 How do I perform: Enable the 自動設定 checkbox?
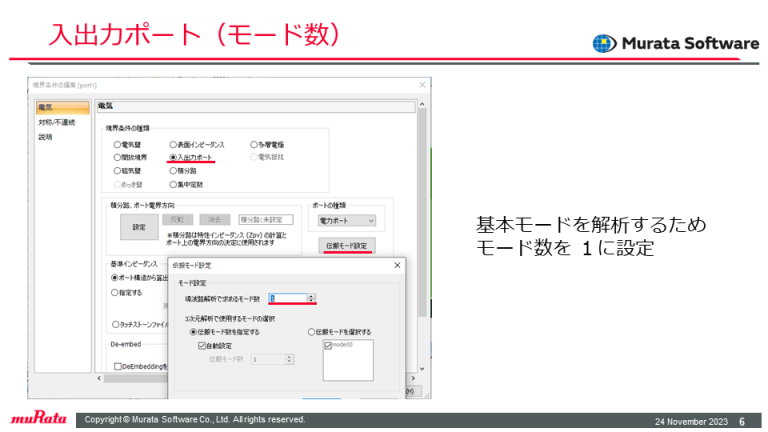pos(202,344)
